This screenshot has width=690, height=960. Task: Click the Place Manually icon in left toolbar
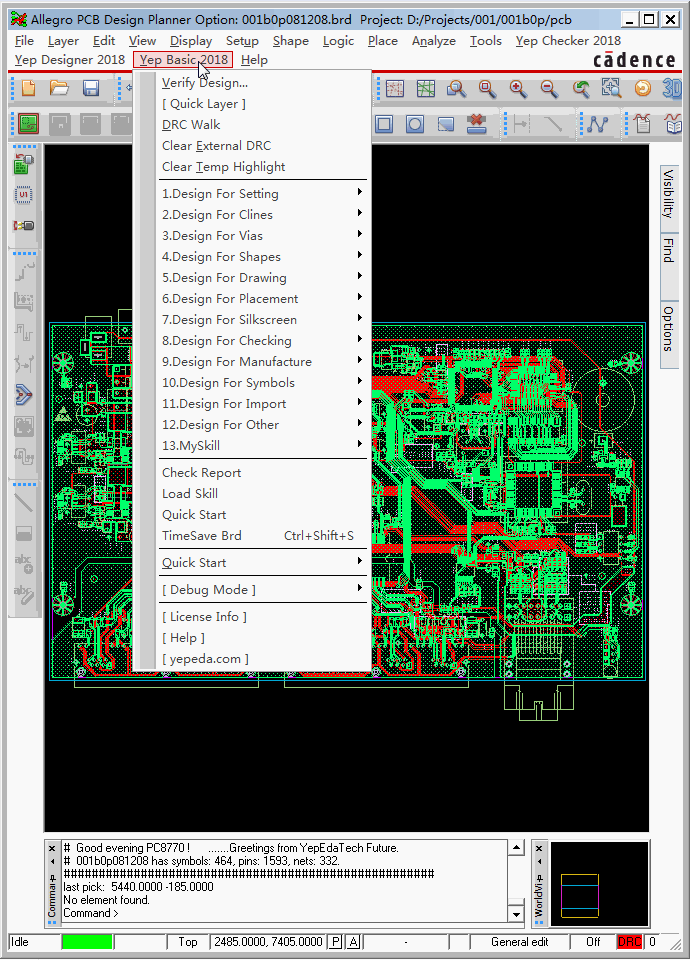point(24,164)
